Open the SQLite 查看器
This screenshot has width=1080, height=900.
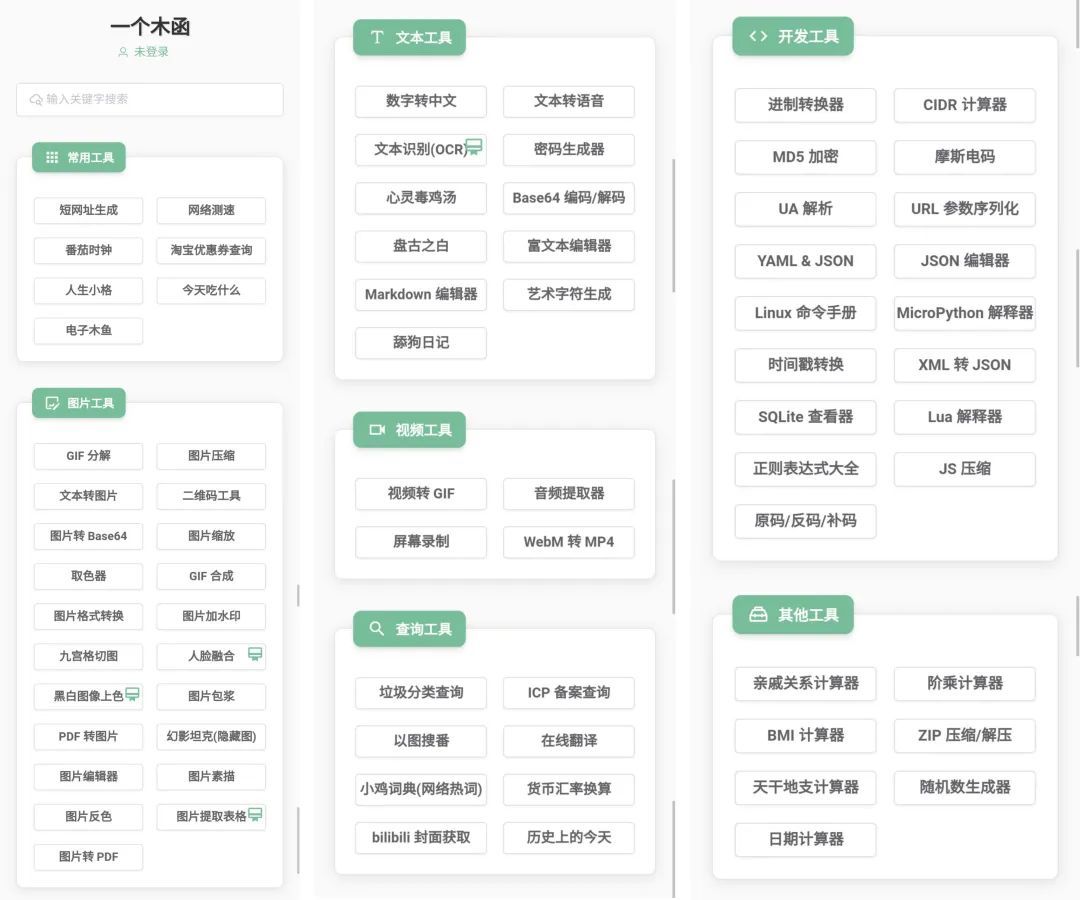[x=805, y=417]
